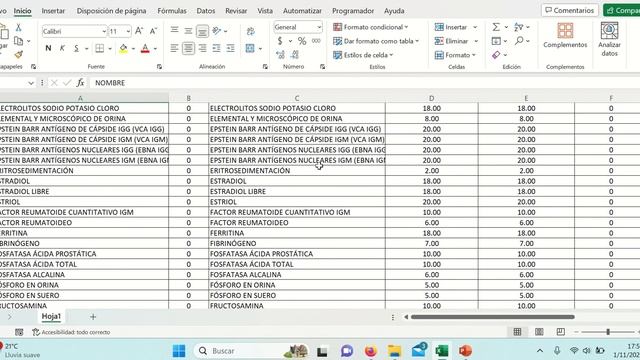Toggle underline formatting (S)

click(76, 49)
